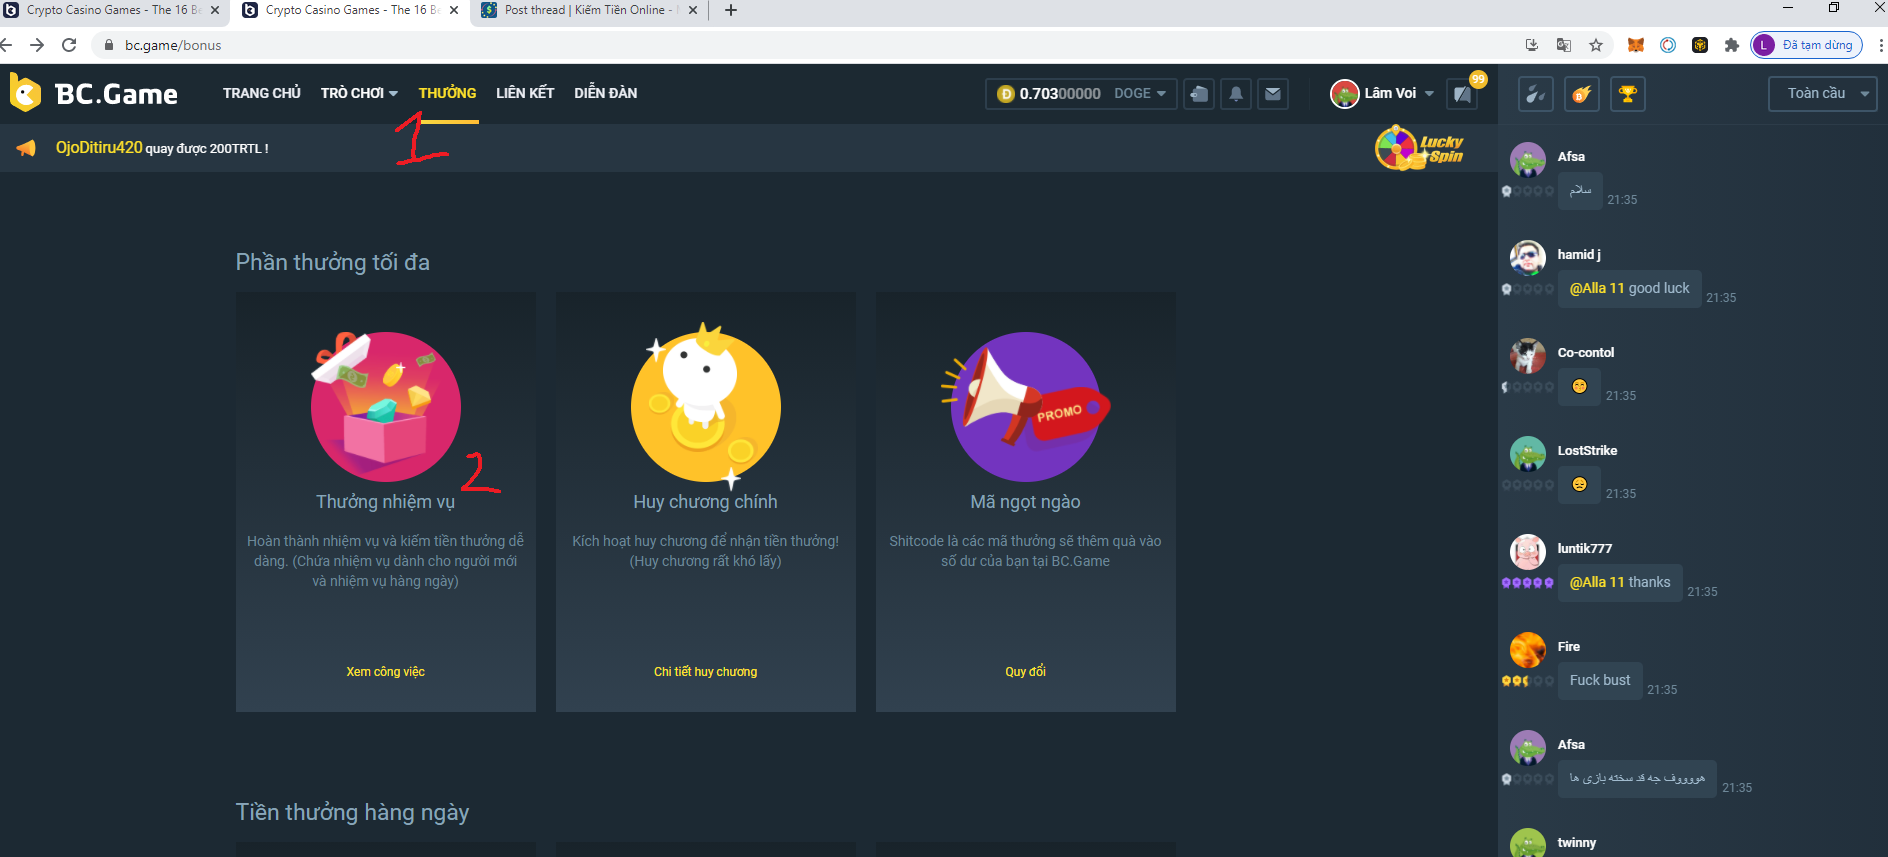Screen dimensions: 1888x857
Task: Go back to the previous page
Action: click(x=7, y=45)
